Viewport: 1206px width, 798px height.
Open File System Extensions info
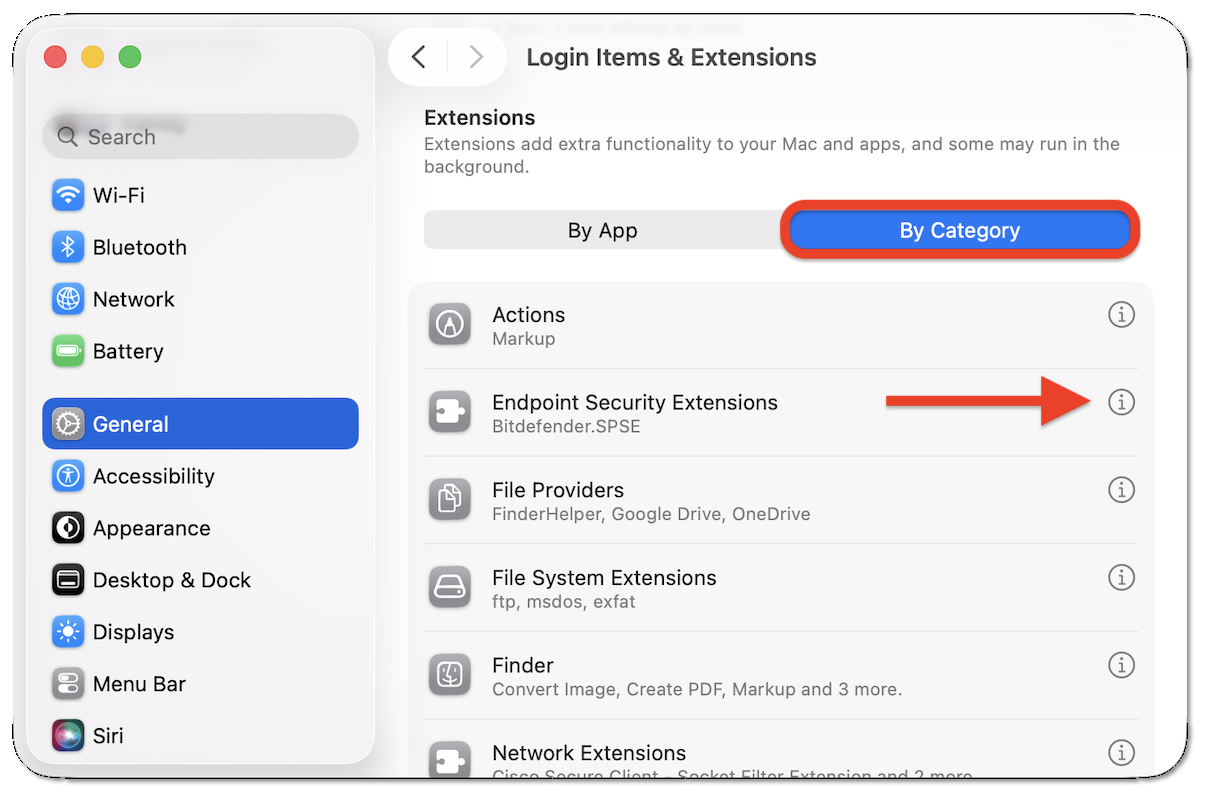[x=1121, y=577]
